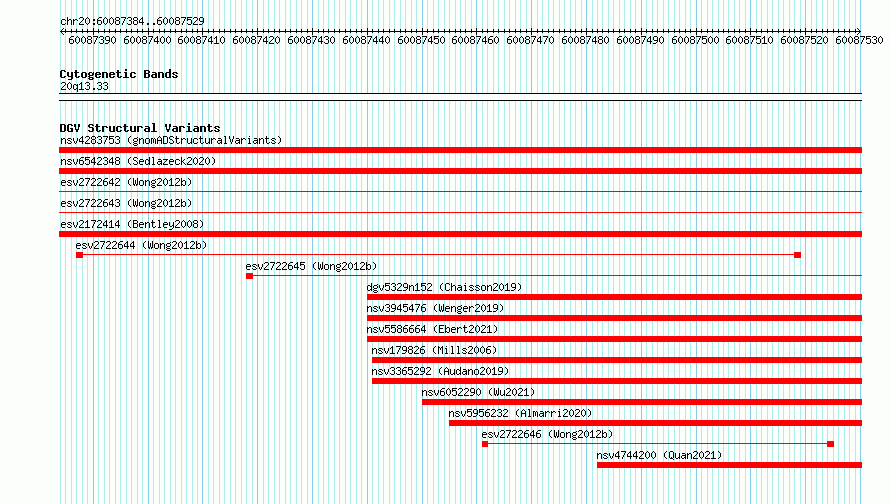Click the red bar under nsv6052290

point(642,402)
